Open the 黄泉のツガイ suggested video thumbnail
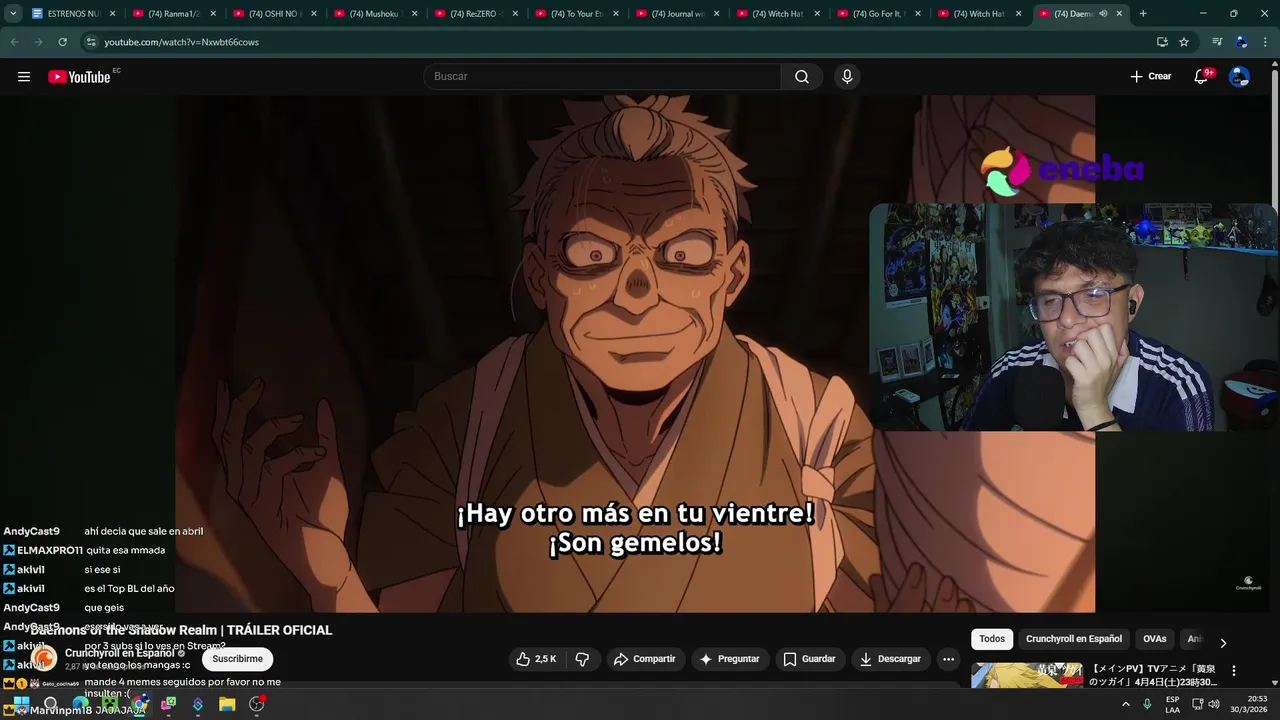 (x=1027, y=676)
